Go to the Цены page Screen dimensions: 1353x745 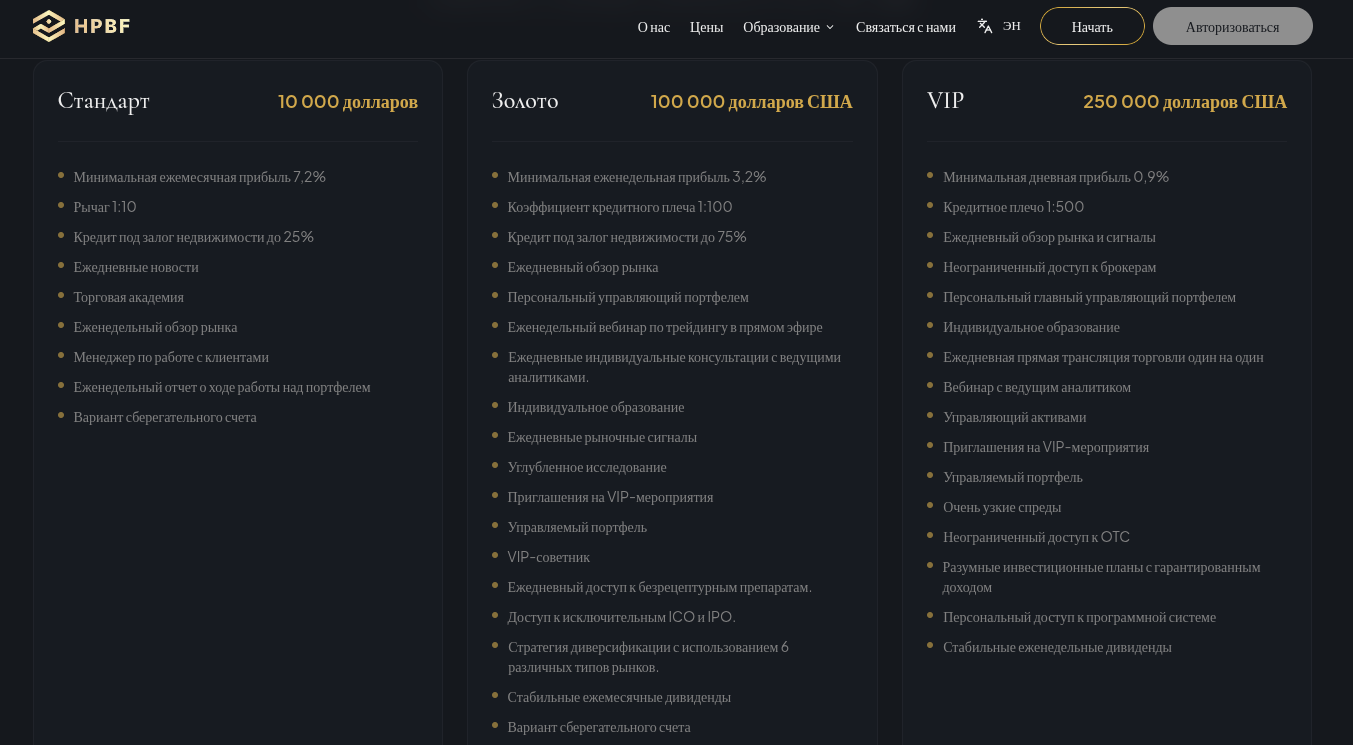(x=706, y=27)
